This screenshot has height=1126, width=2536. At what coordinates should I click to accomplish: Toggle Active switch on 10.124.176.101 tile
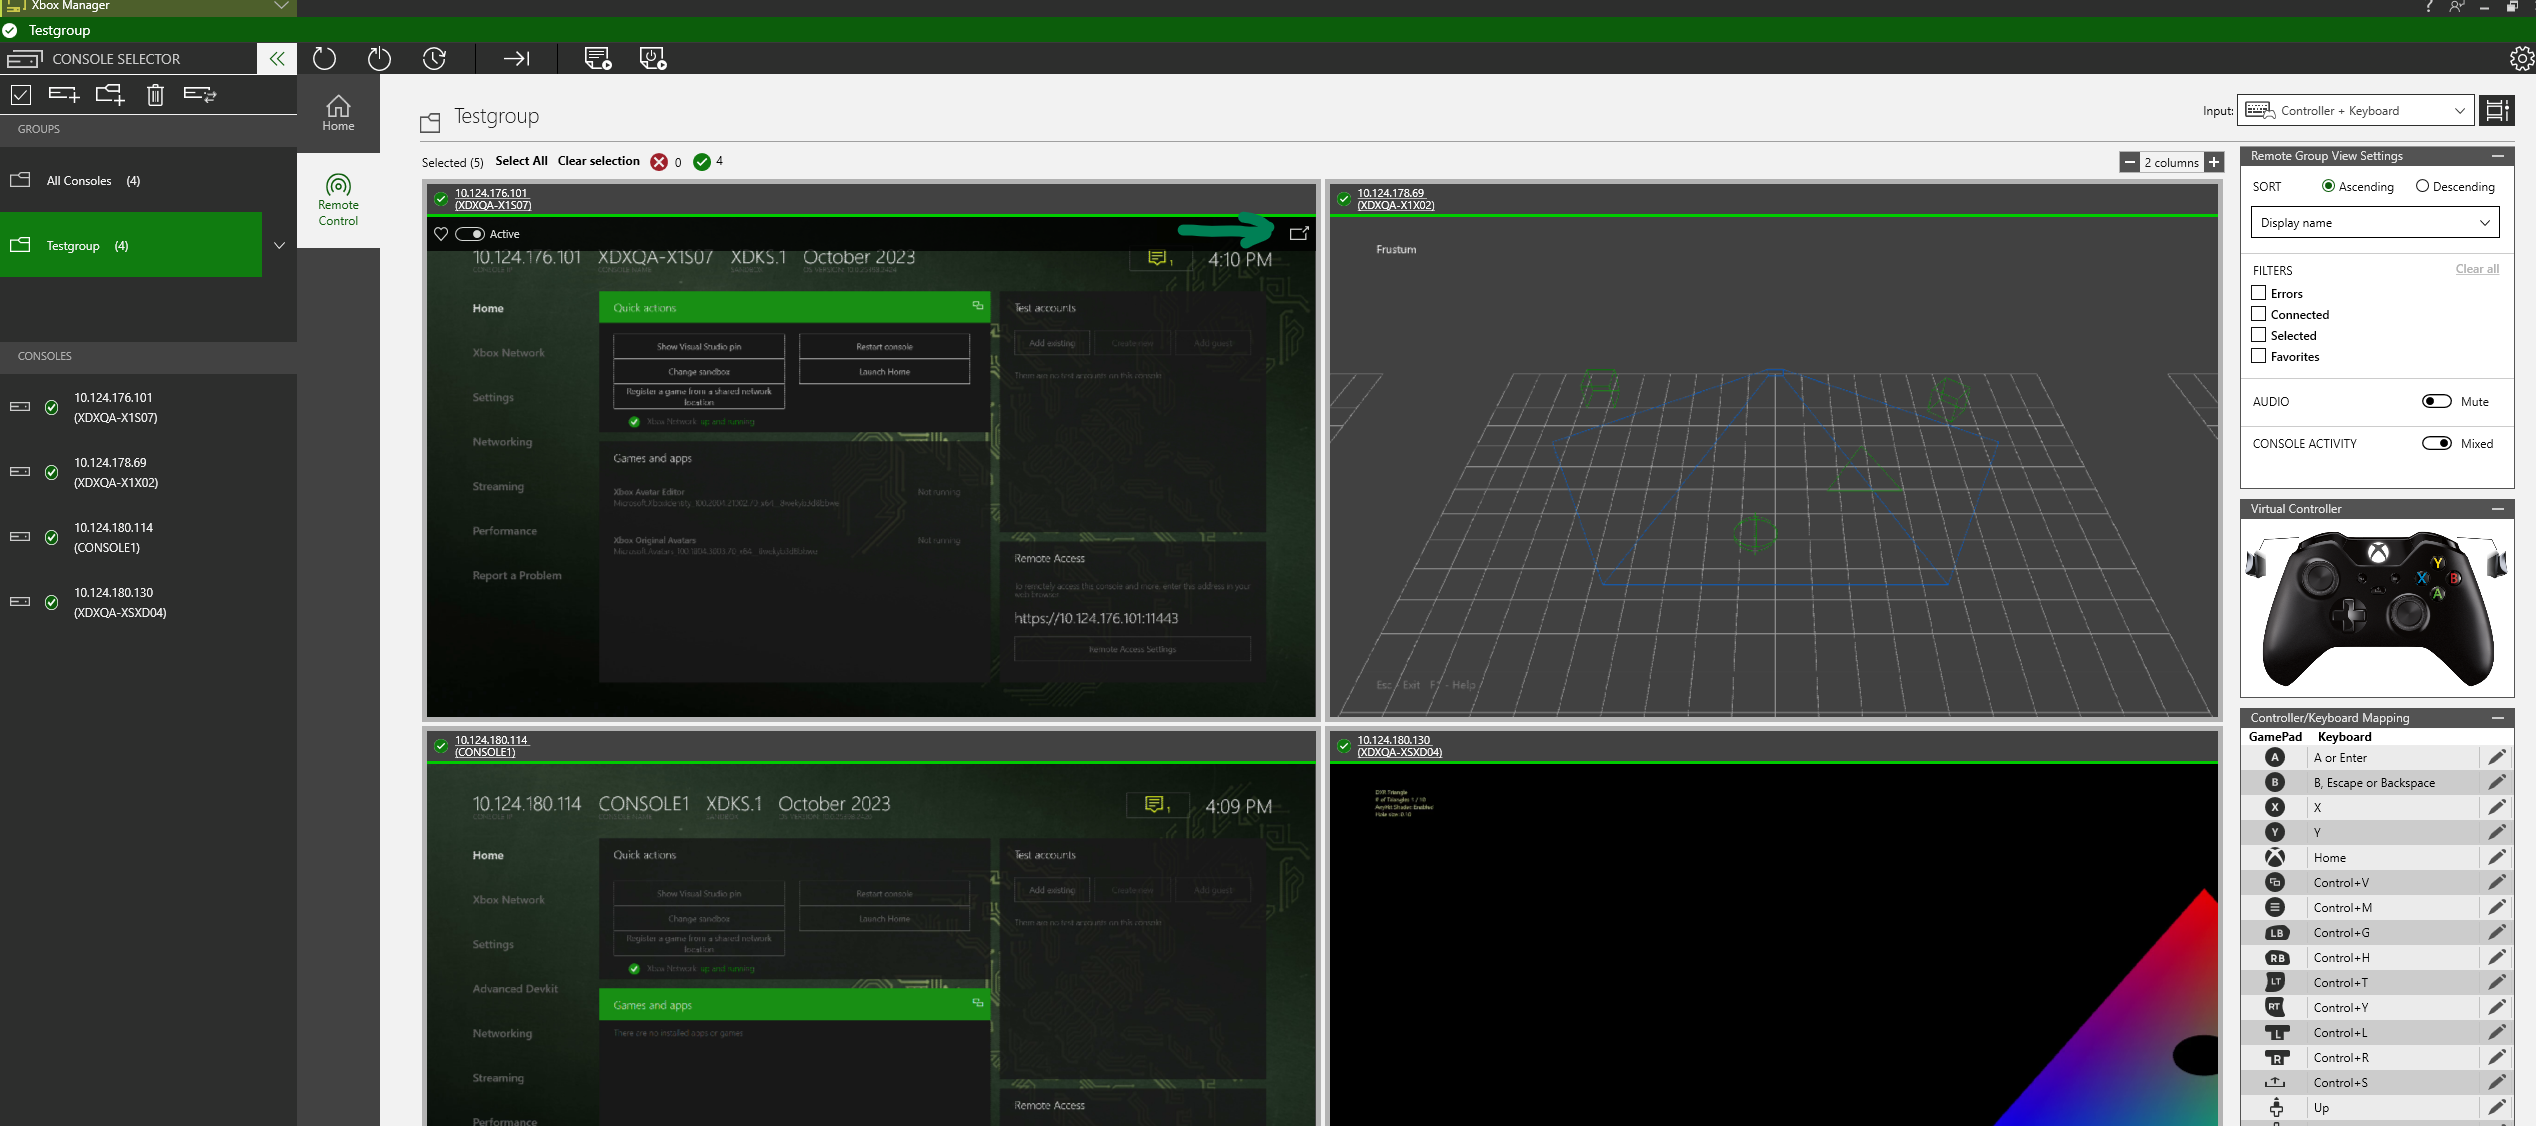[470, 234]
